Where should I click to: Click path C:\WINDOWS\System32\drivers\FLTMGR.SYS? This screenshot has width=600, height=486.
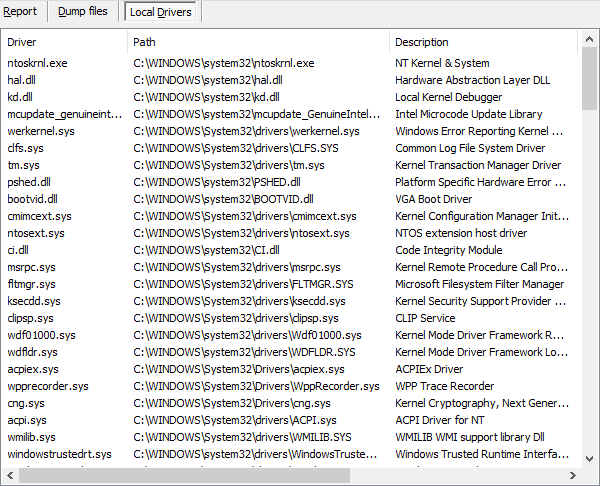[243, 284]
